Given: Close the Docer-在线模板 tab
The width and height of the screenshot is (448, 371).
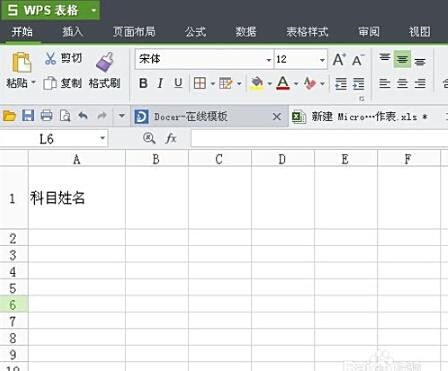Looking at the screenshot, I should (x=277, y=117).
